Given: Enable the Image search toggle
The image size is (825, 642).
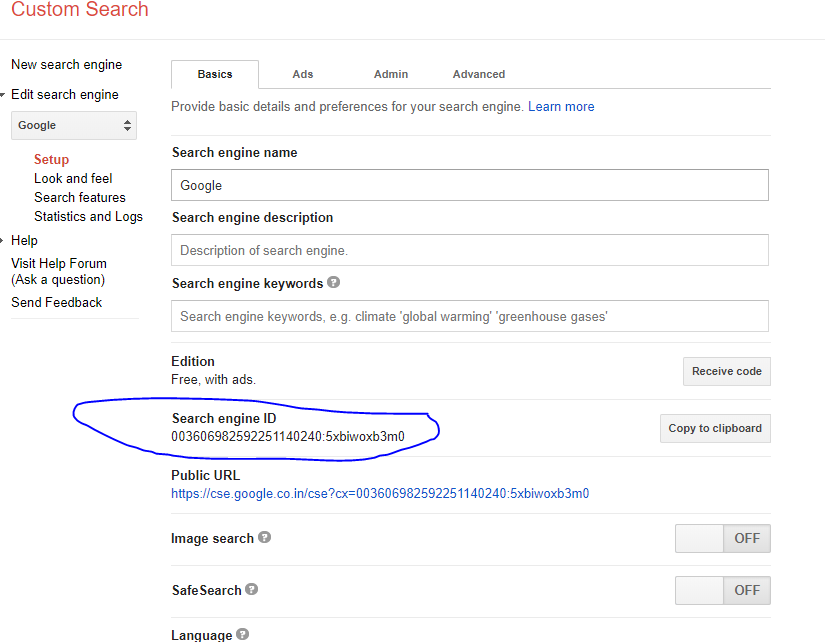Looking at the screenshot, I should tap(722, 538).
